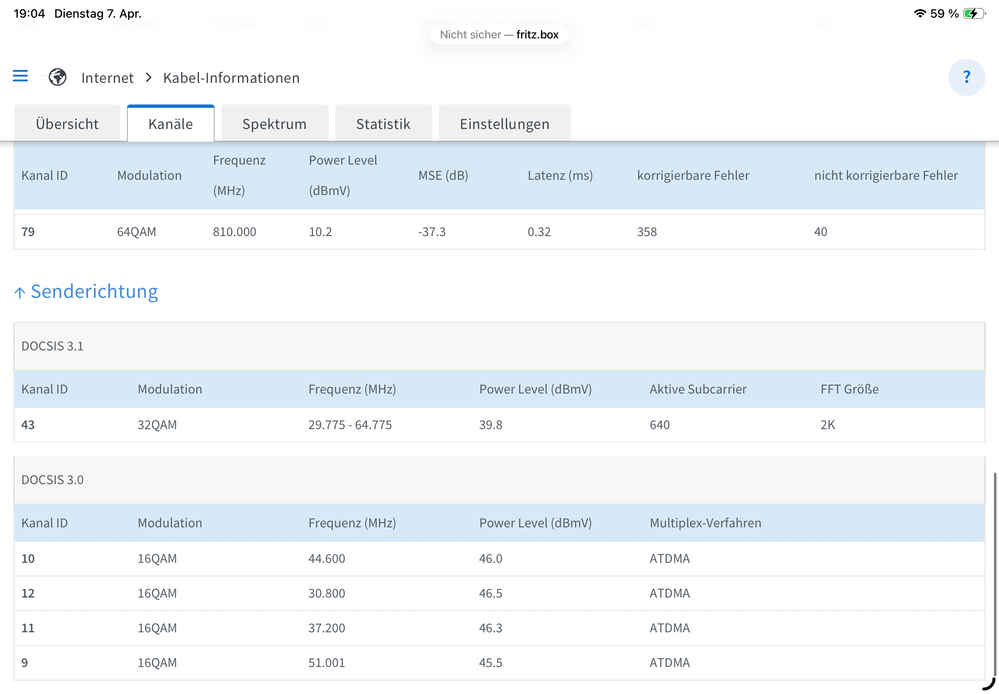Open the hamburger navigation menu

[20, 76]
